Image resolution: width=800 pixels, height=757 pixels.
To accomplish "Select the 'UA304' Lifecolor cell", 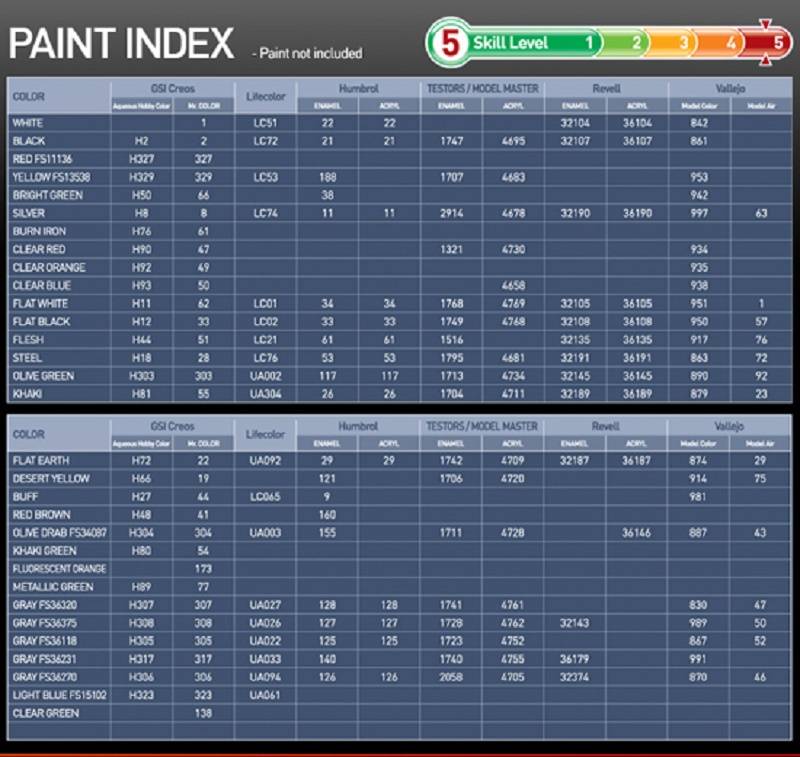I will pyautogui.click(x=265, y=394).
